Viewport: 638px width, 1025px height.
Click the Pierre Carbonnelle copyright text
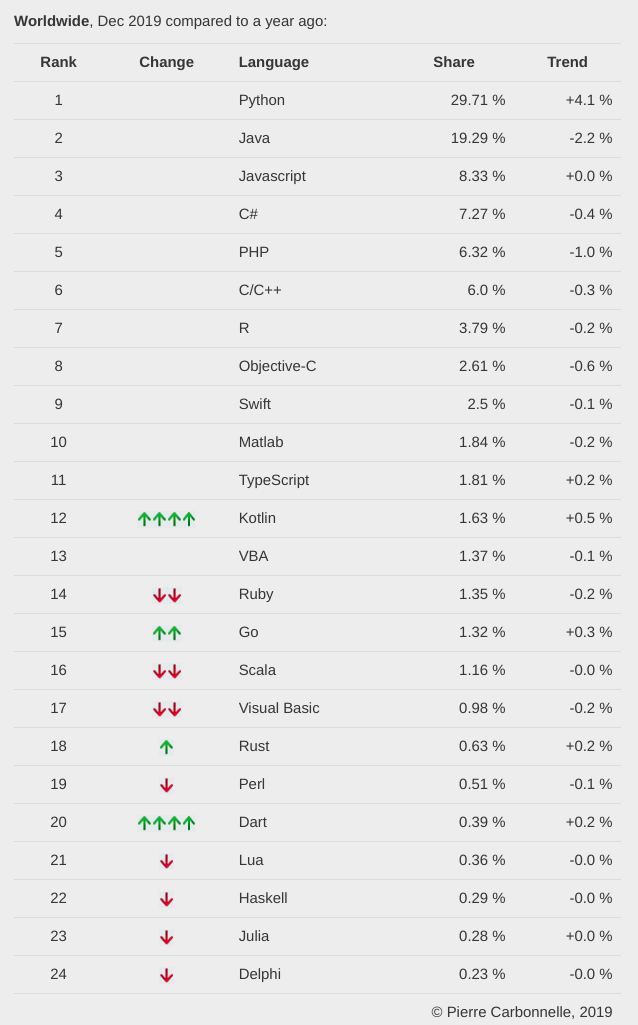pyautogui.click(x=521, y=1012)
